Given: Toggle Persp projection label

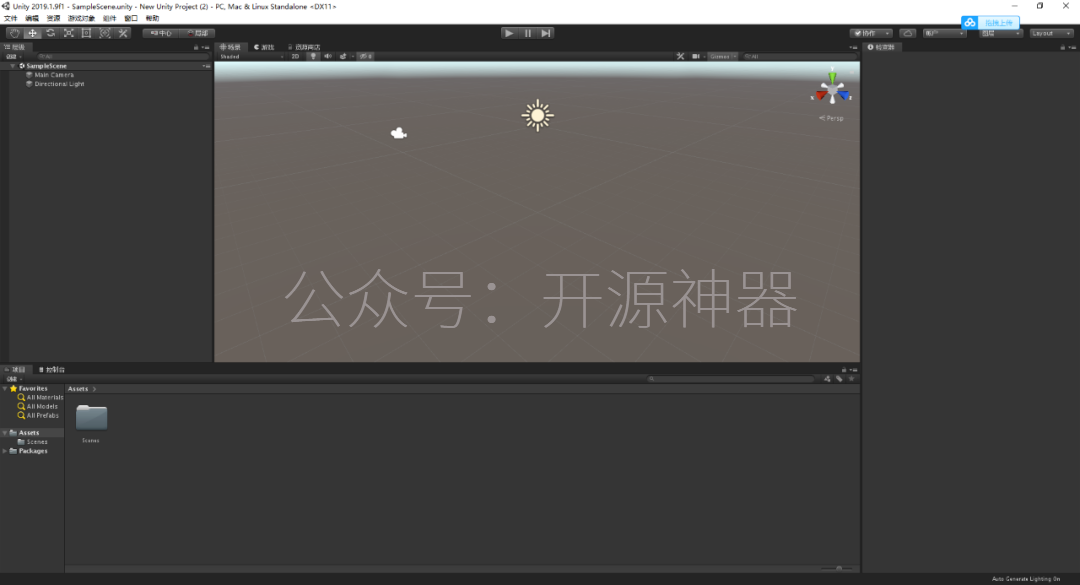Looking at the screenshot, I should (831, 118).
